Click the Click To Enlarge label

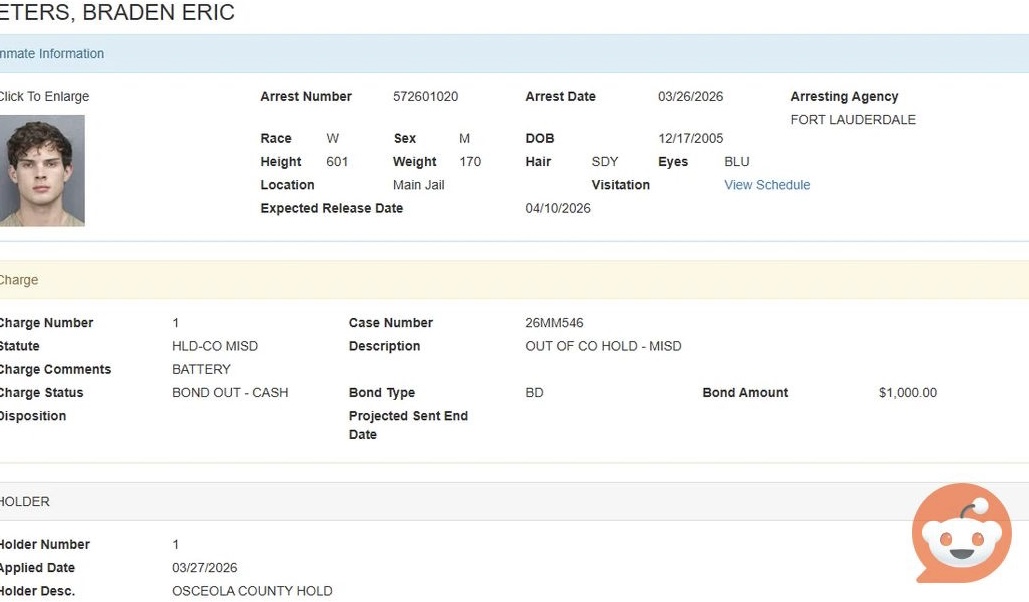pos(44,97)
